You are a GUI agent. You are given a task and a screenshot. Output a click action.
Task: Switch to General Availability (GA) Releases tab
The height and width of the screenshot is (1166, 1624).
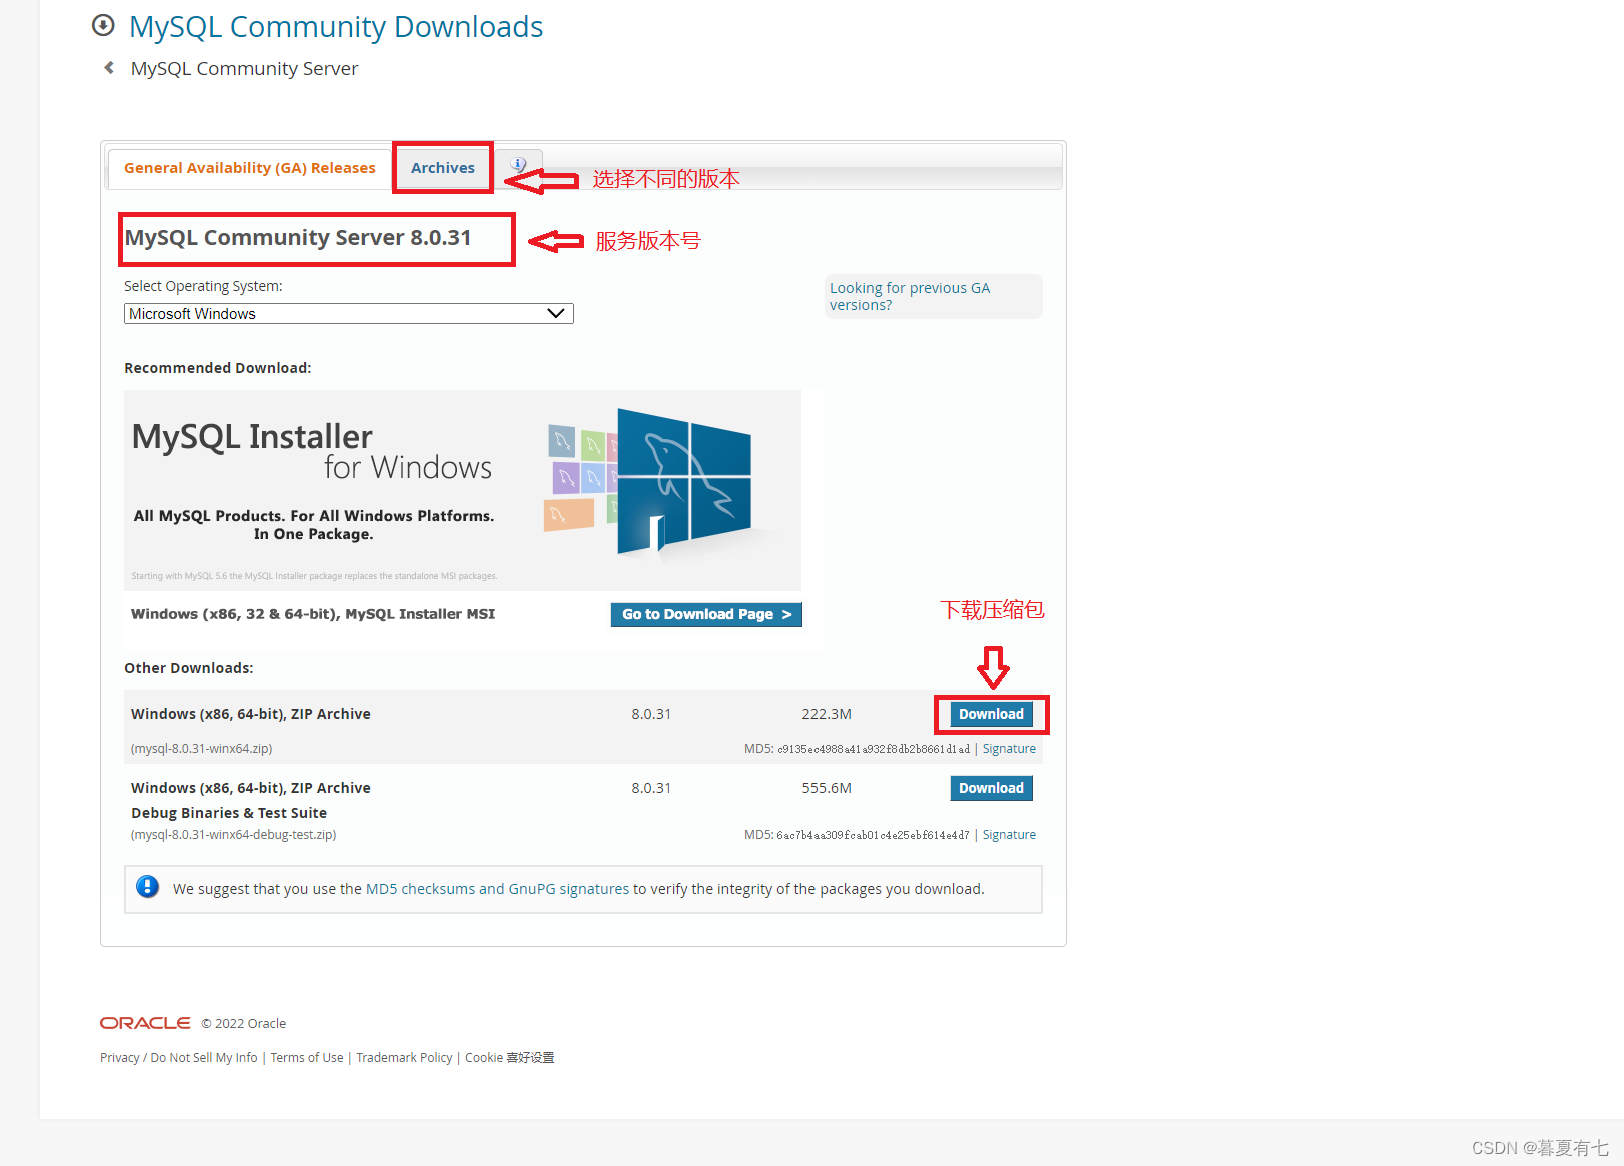[x=250, y=168]
